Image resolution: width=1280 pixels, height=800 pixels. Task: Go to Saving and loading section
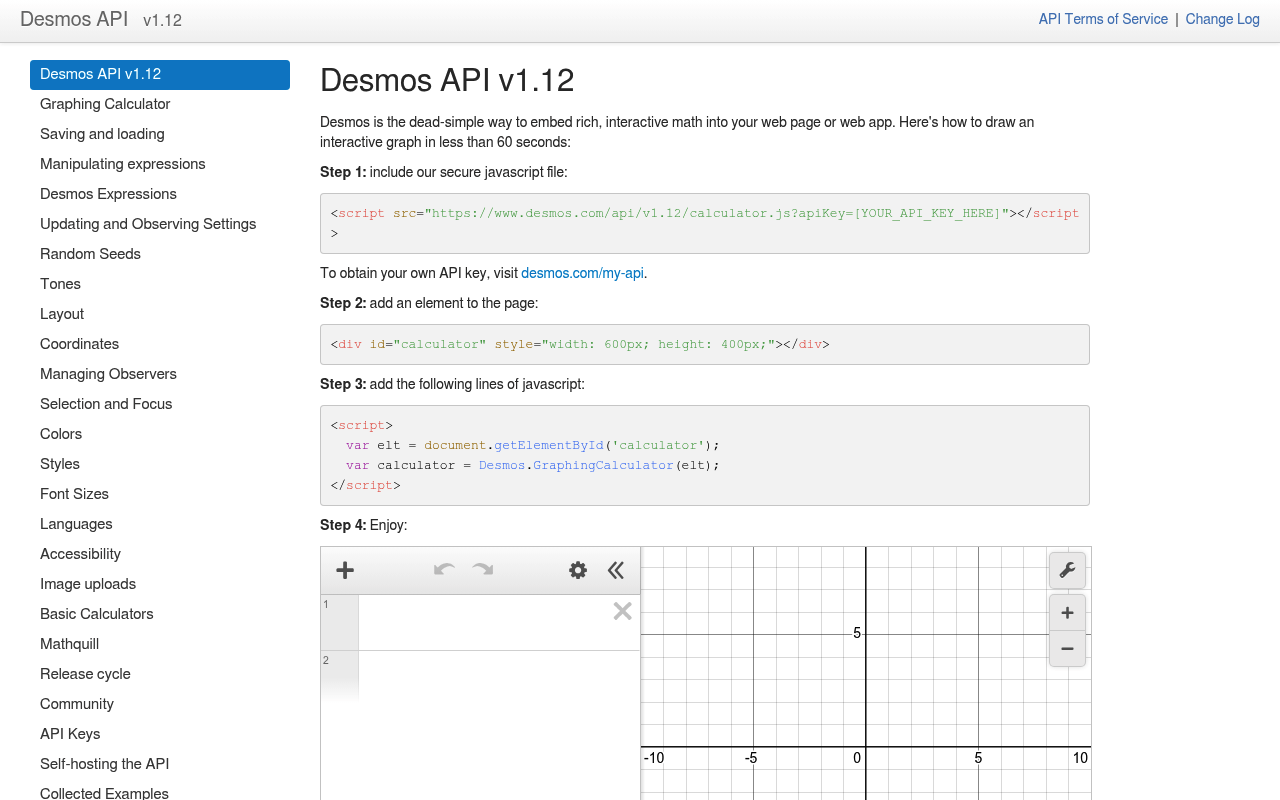click(x=160, y=134)
